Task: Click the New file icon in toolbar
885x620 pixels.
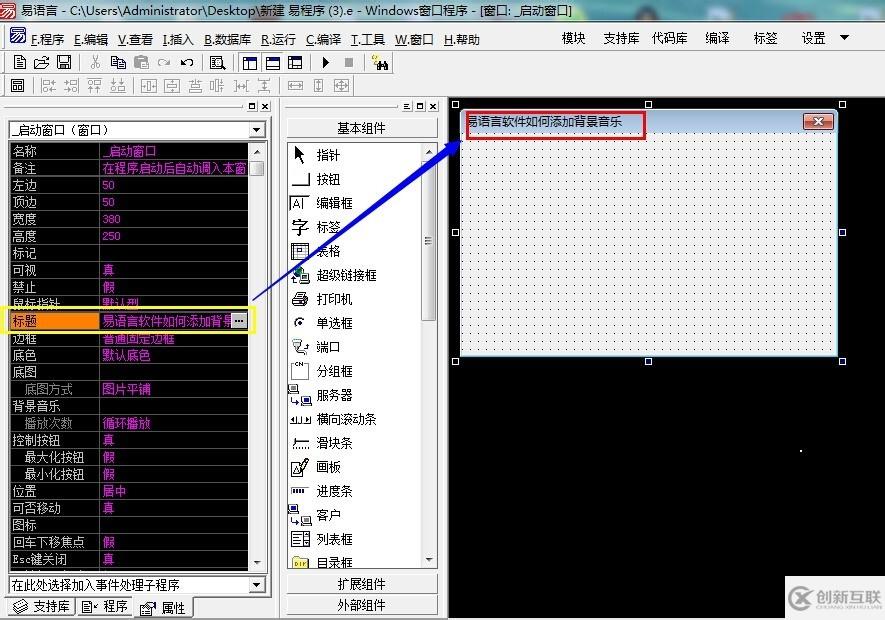Action: pos(19,62)
